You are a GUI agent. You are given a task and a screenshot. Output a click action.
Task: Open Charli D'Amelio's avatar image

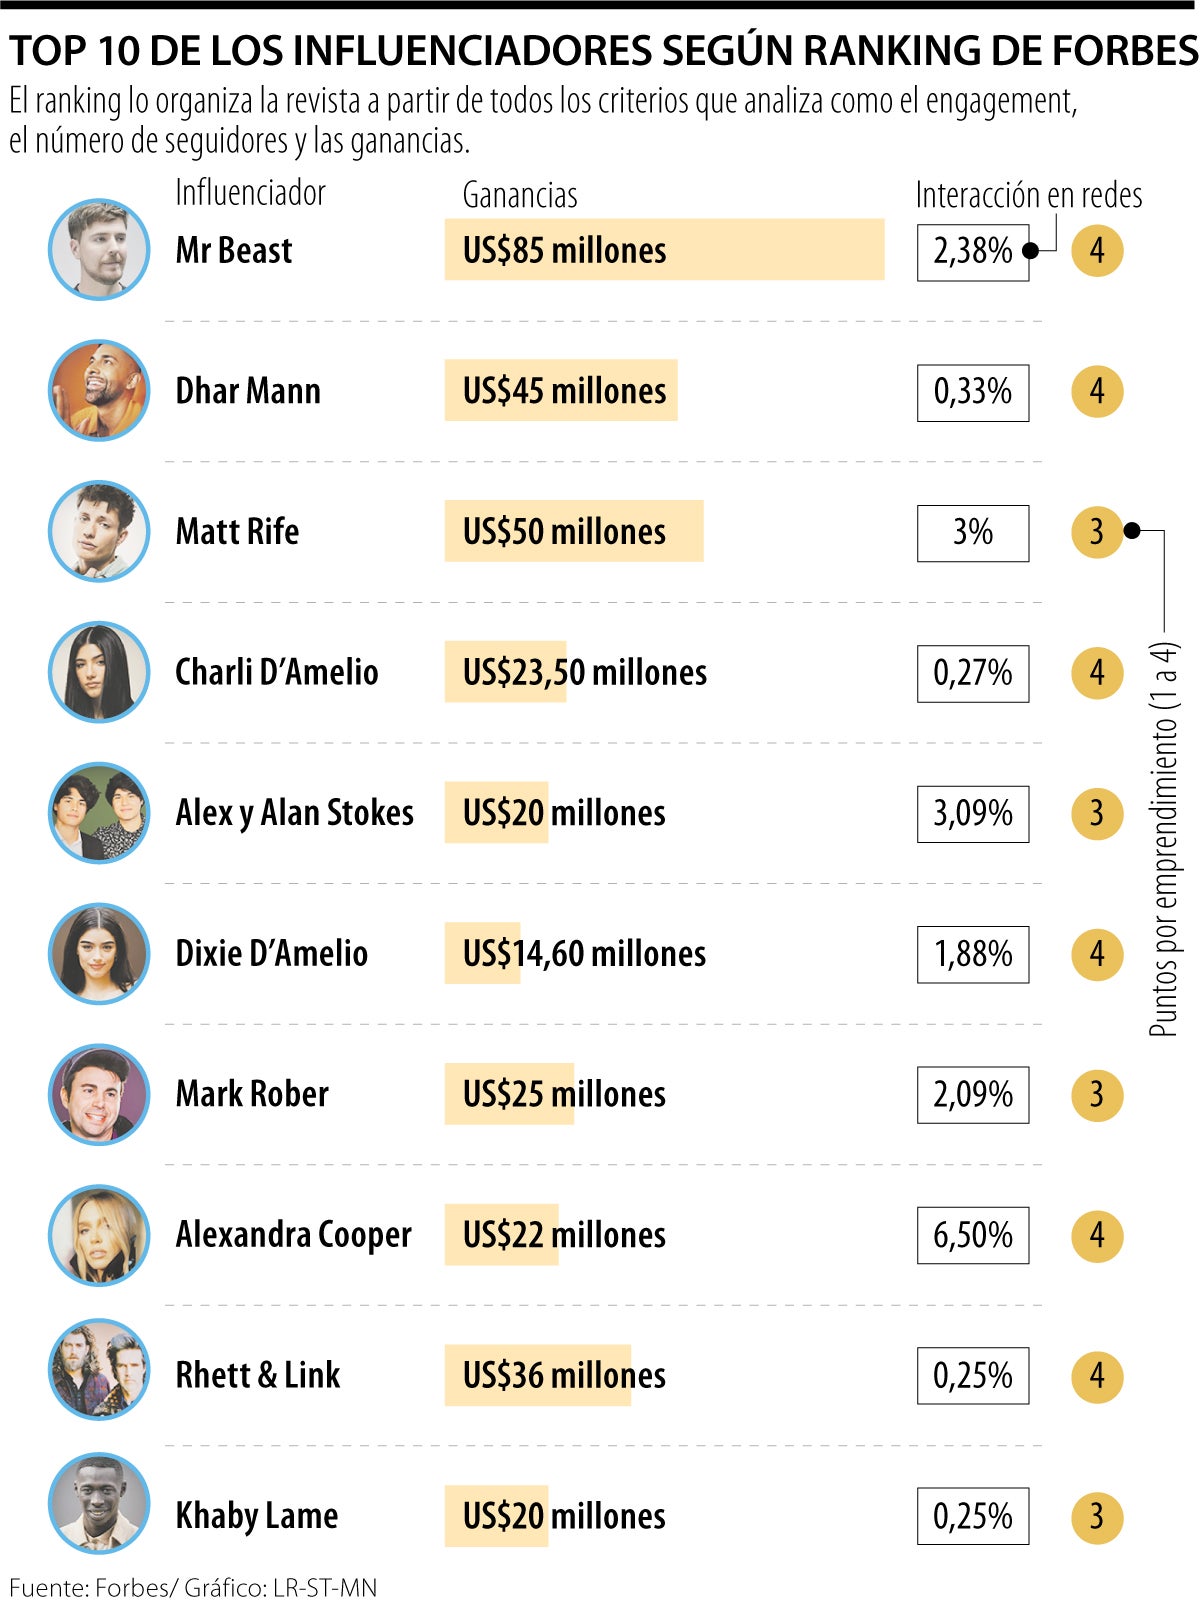coord(99,672)
